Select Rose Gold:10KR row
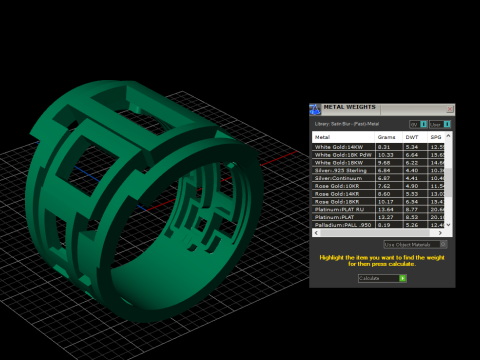Image resolution: width=480 pixels, height=360 pixels. click(x=378, y=186)
